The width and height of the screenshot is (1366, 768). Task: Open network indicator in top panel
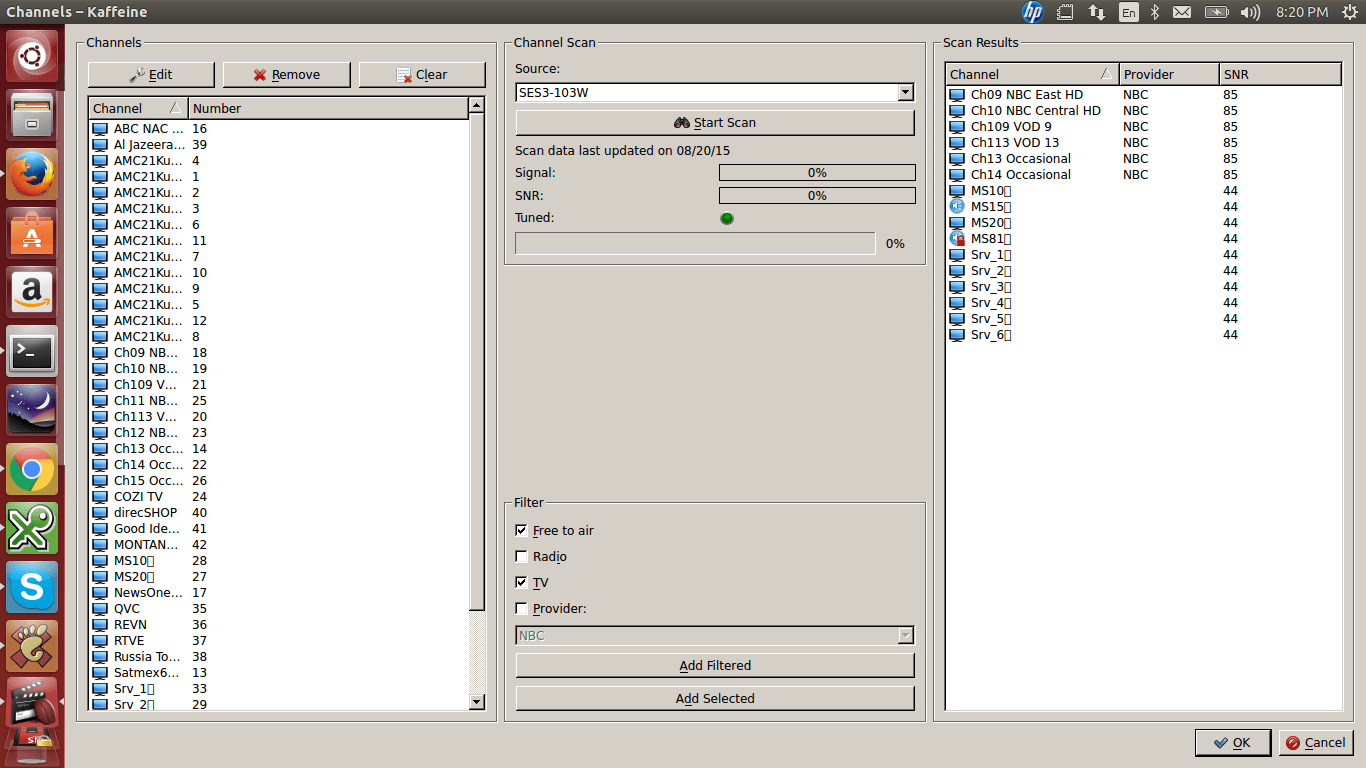(1097, 12)
